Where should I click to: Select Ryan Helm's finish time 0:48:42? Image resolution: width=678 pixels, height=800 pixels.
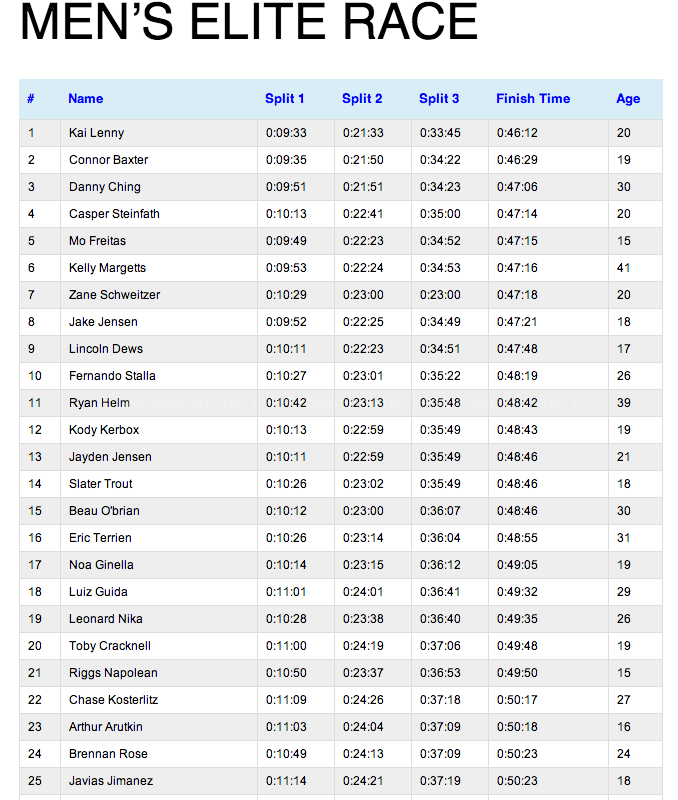coord(517,403)
